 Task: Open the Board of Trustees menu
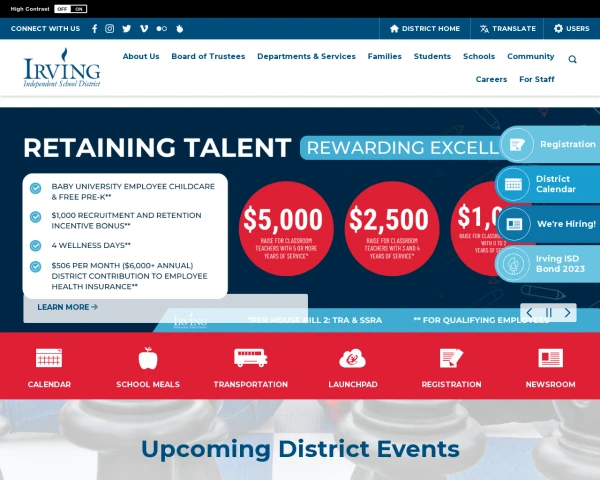(208, 56)
